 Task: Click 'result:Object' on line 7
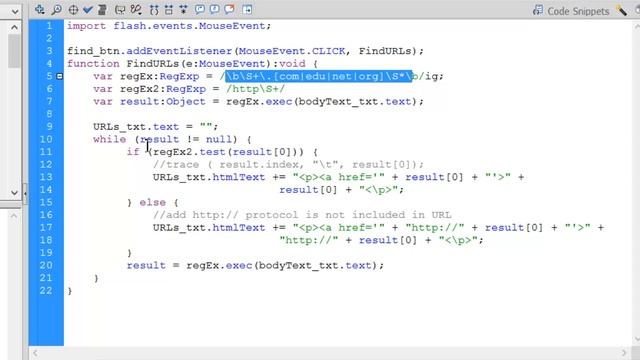[x=163, y=102]
